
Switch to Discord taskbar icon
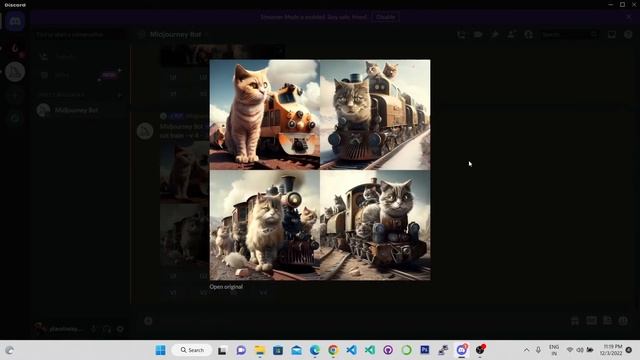462,350
